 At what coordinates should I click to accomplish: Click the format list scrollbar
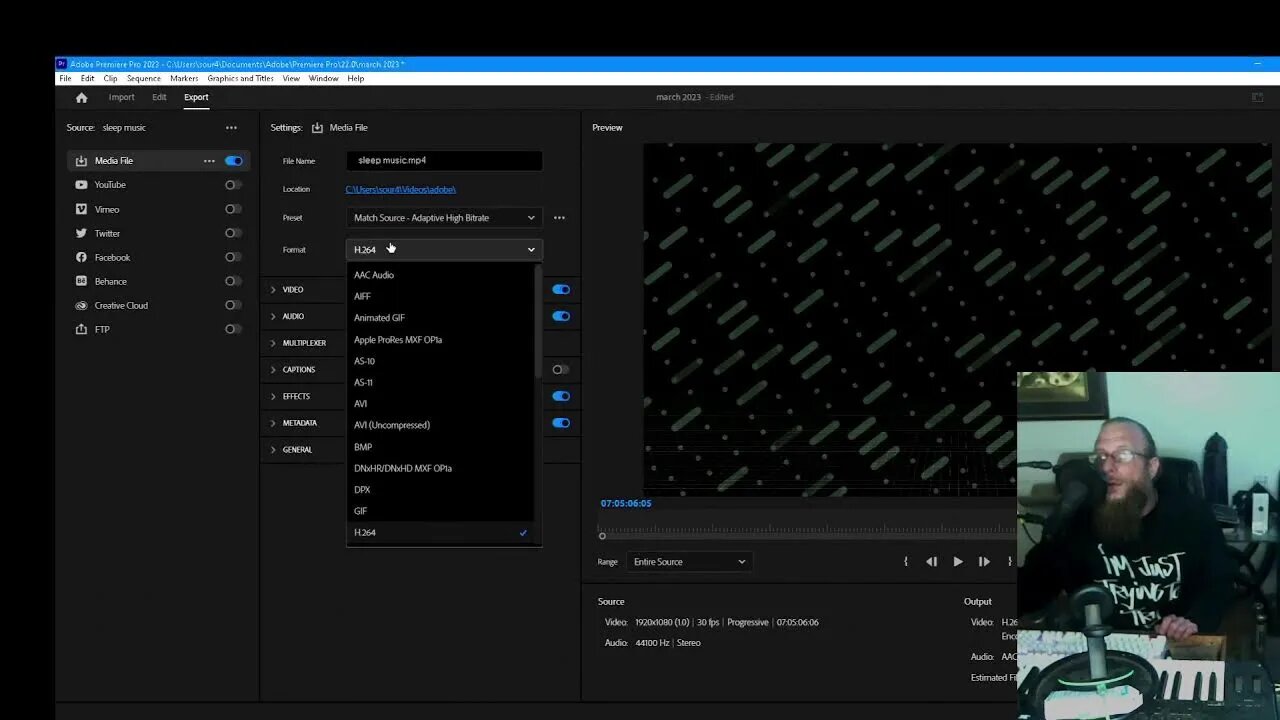click(x=538, y=322)
